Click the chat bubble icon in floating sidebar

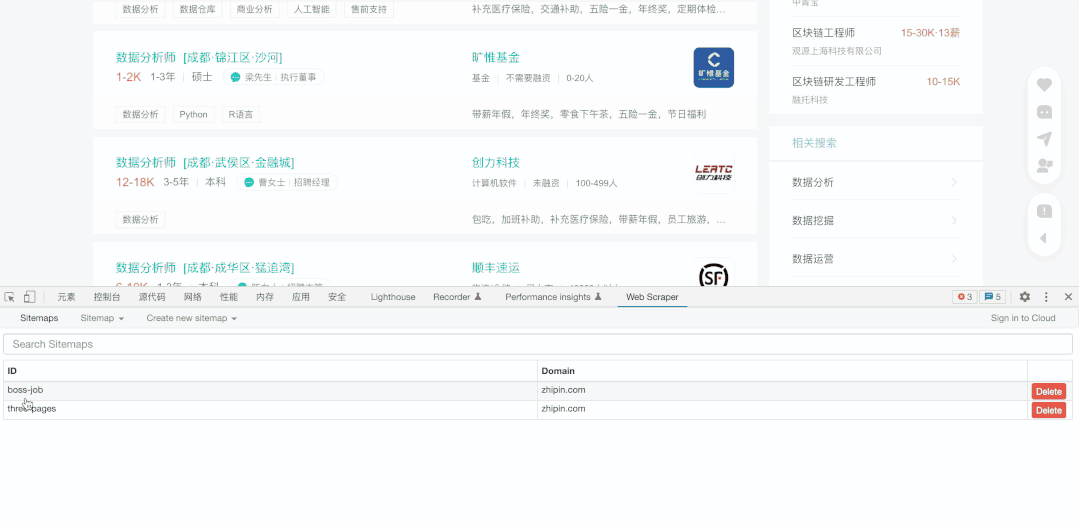tap(1044, 112)
